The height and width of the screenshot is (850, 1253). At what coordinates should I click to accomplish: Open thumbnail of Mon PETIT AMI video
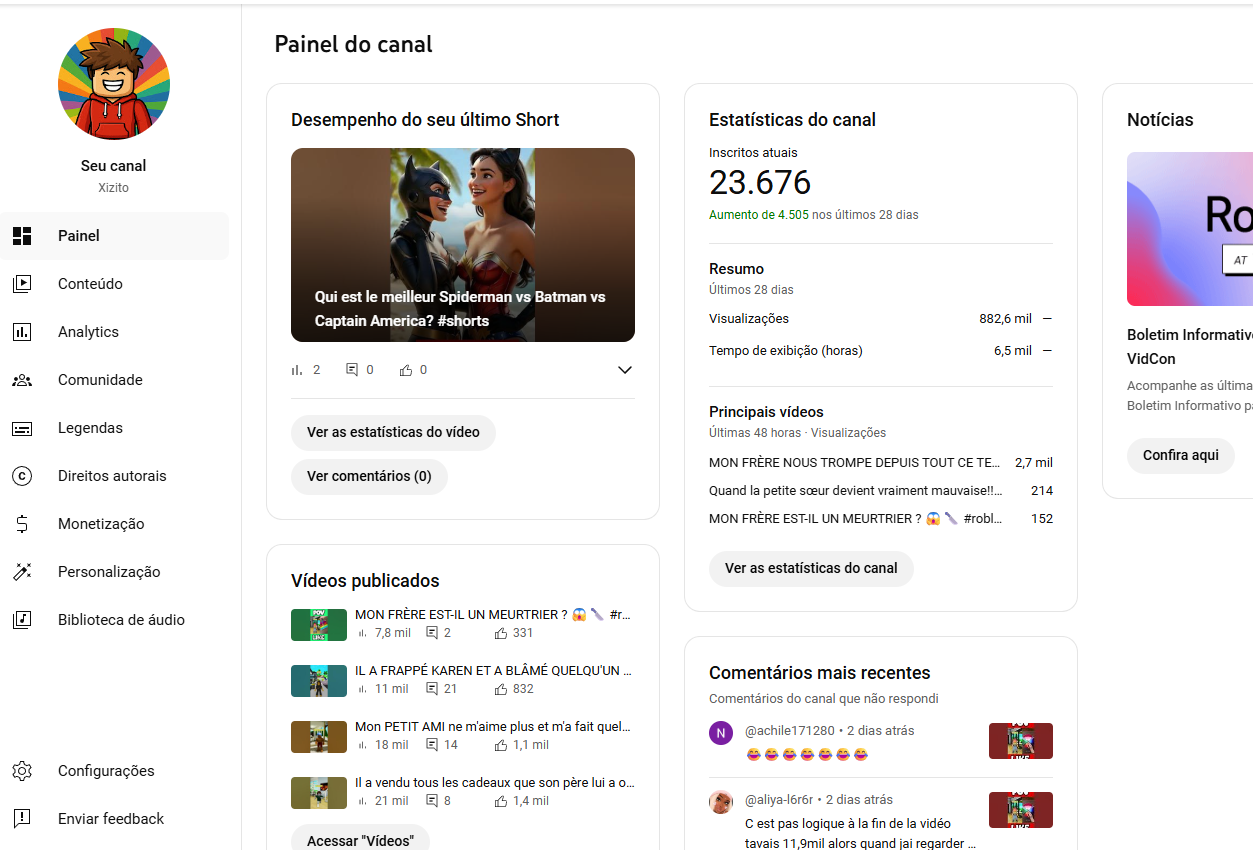click(x=319, y=737)
